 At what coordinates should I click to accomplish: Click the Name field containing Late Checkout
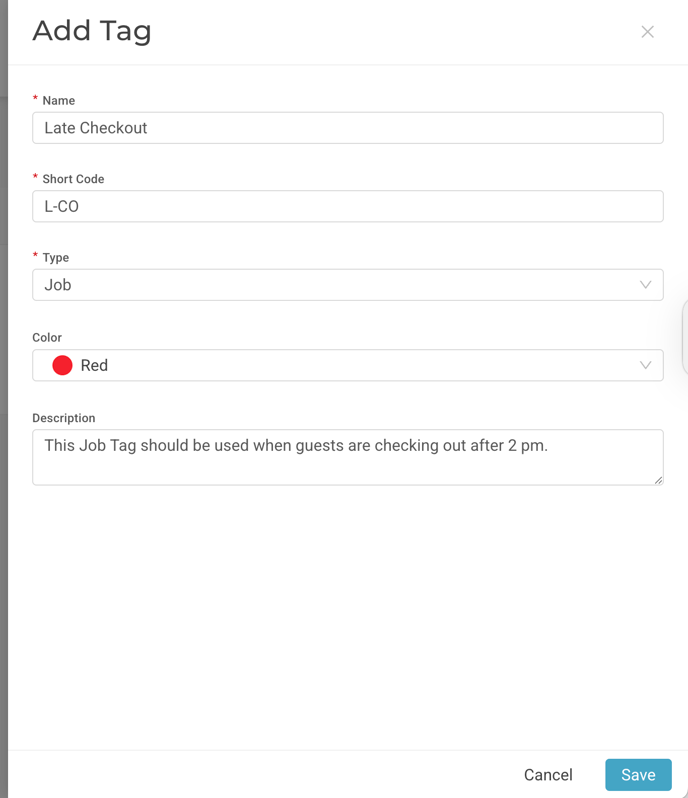[348, 128]
